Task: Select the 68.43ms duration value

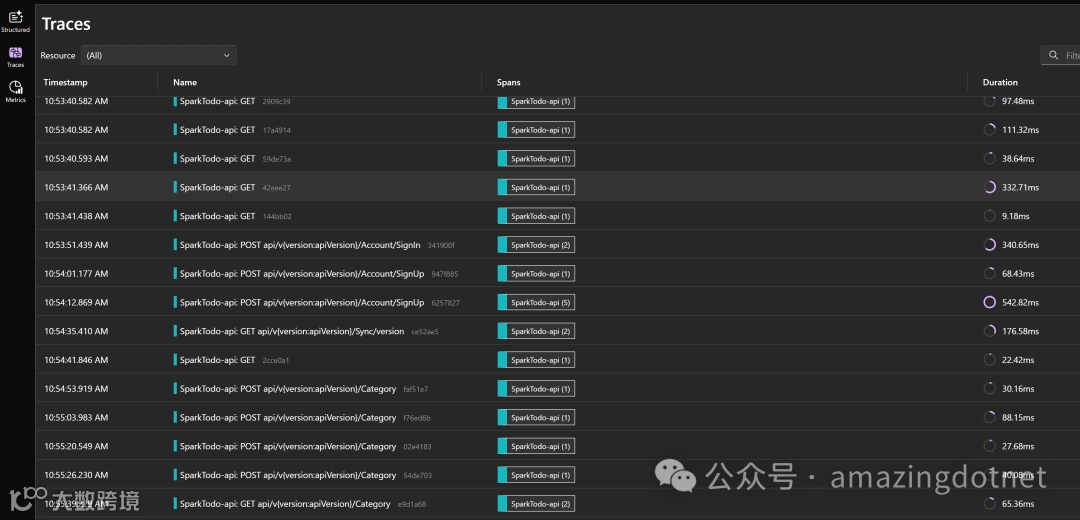Action: [x=1018, y=273]
